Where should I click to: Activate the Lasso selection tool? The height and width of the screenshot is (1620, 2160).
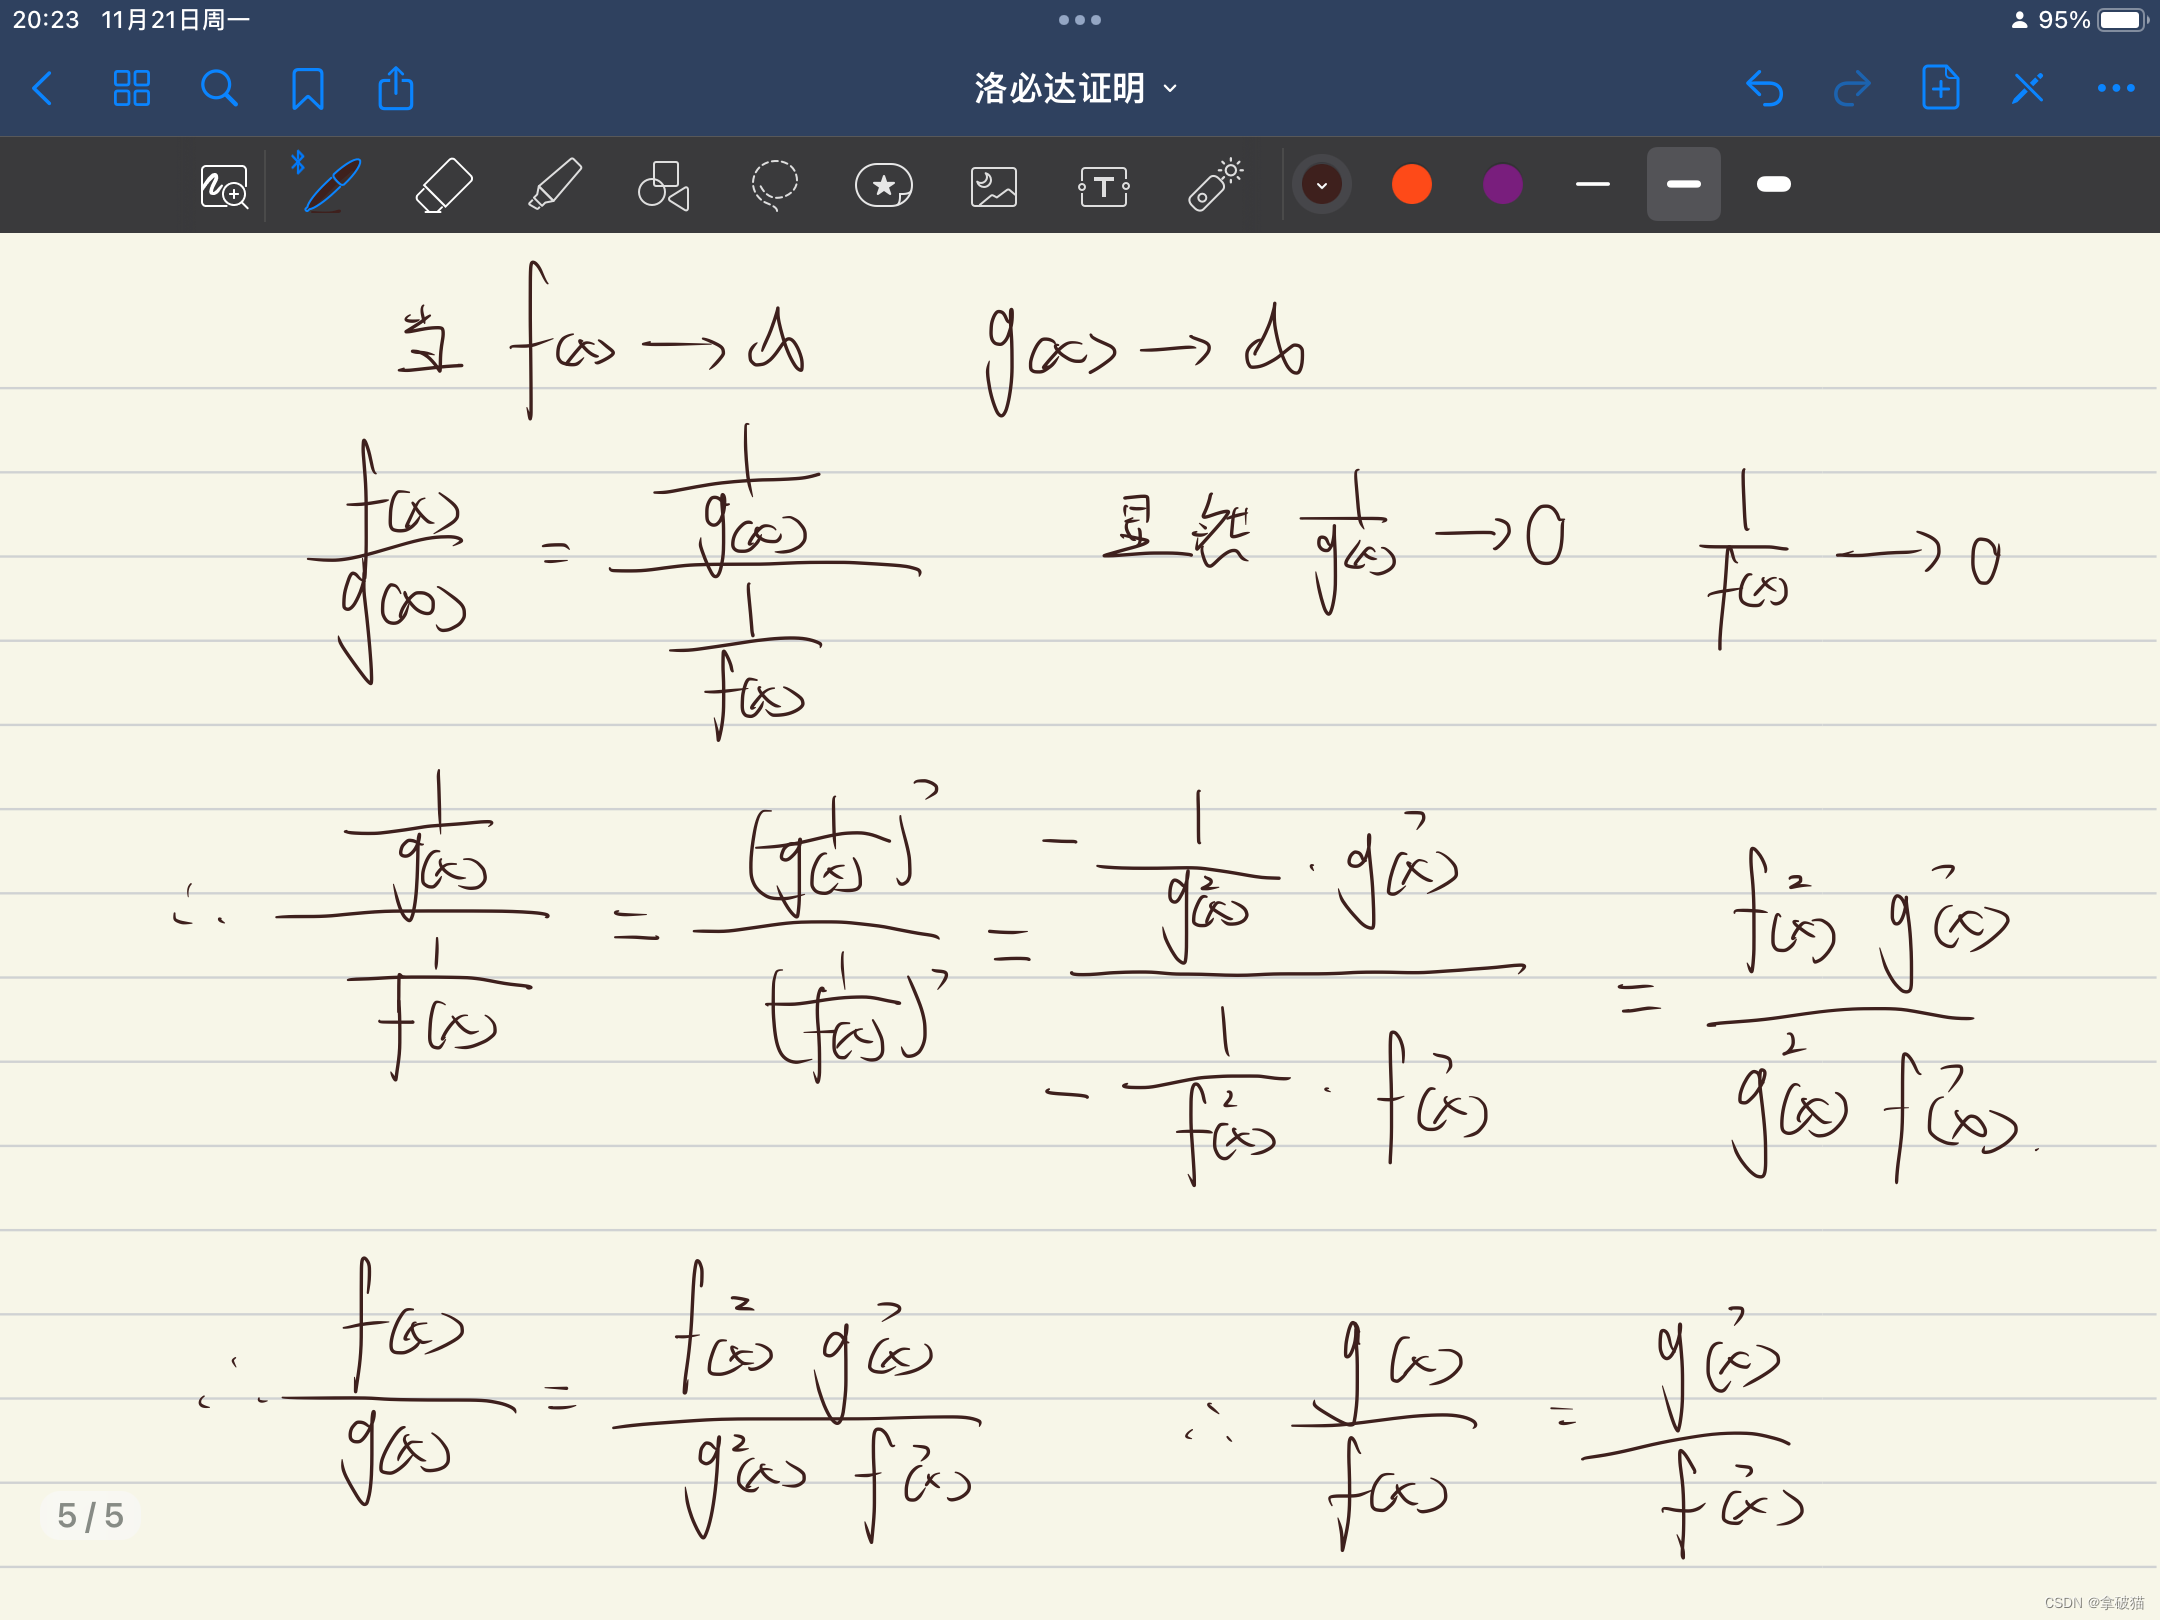click(774, 185)
